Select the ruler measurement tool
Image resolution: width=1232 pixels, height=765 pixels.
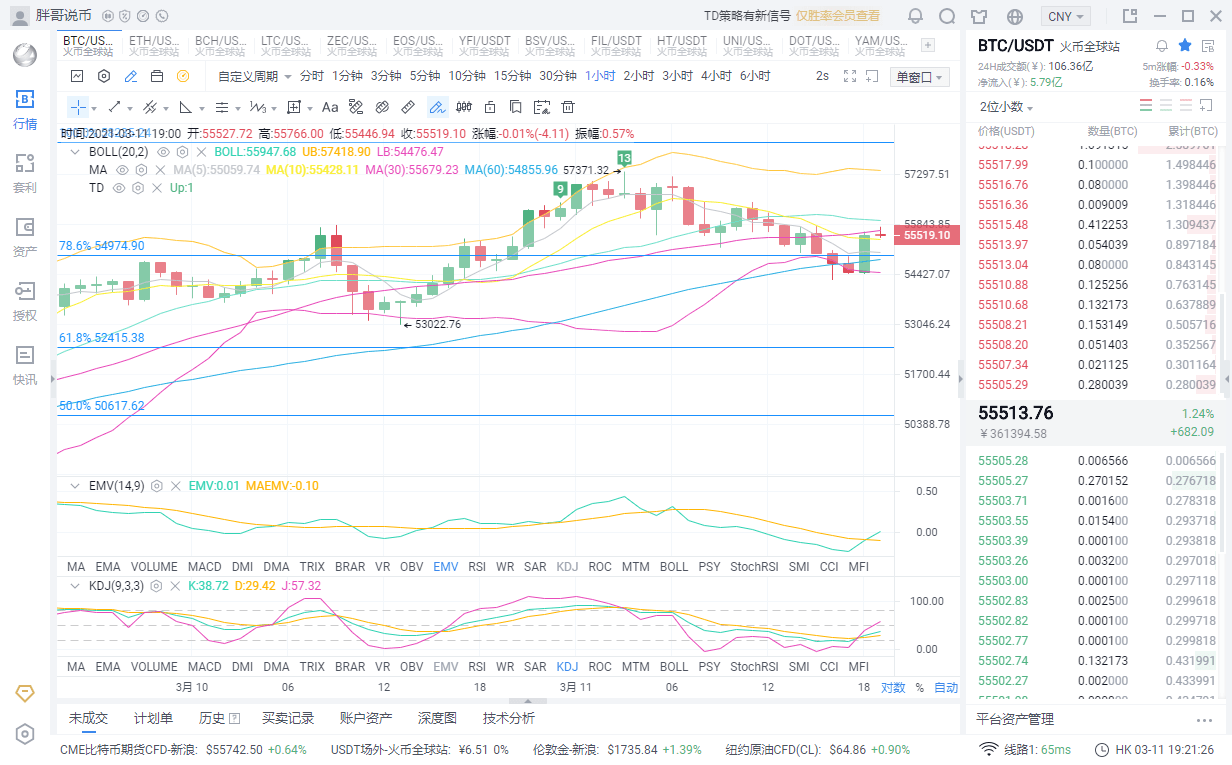pos(408,107)
